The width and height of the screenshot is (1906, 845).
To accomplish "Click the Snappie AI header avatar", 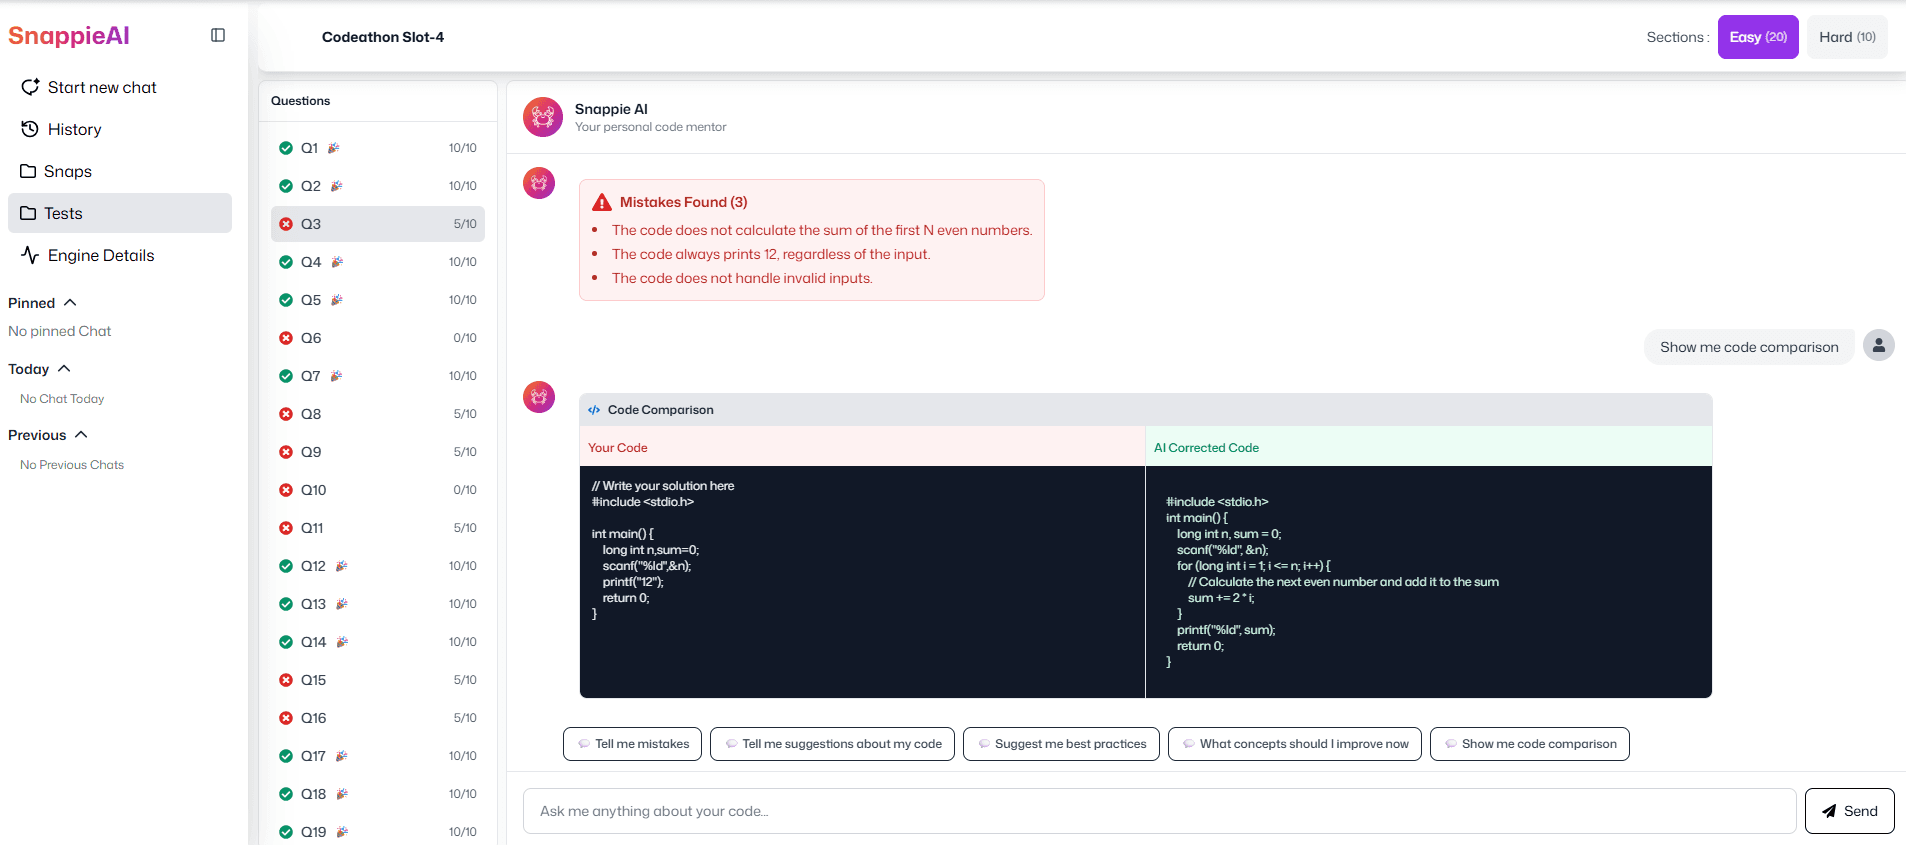I will click(543, 117).
